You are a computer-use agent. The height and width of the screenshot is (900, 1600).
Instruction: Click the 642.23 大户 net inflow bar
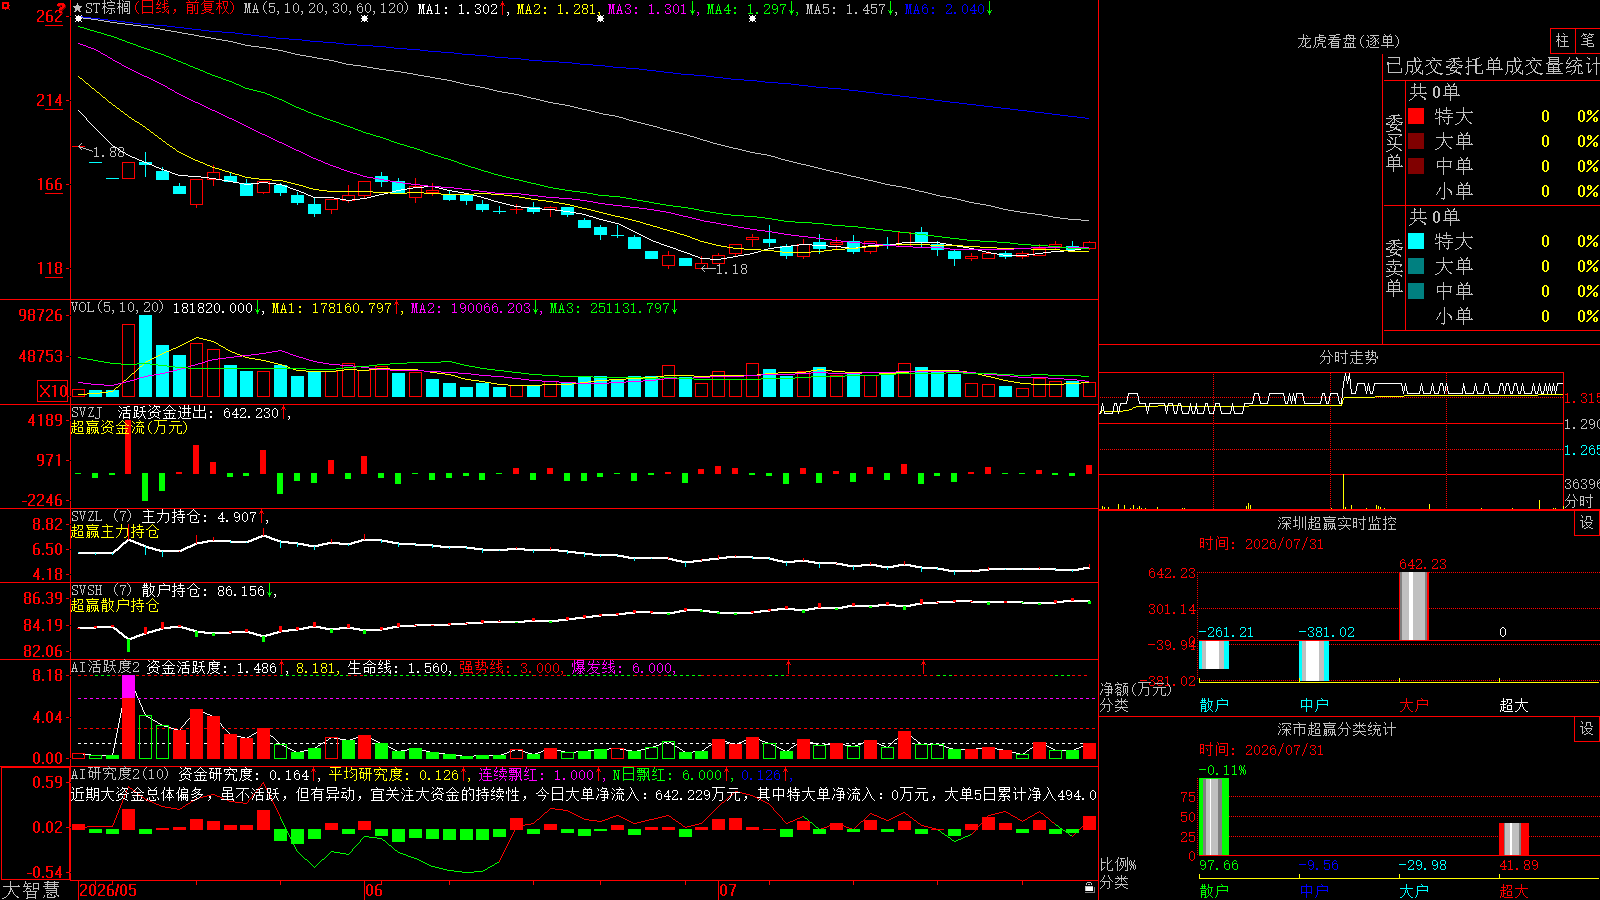coord(1414,606)
